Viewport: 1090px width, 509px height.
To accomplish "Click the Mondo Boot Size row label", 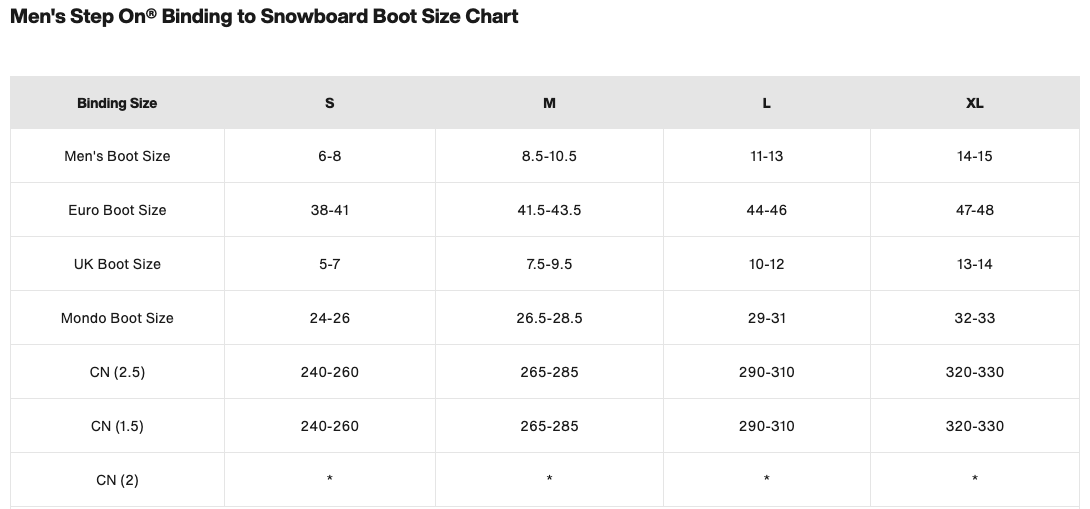I will click(x=117, y=318).
